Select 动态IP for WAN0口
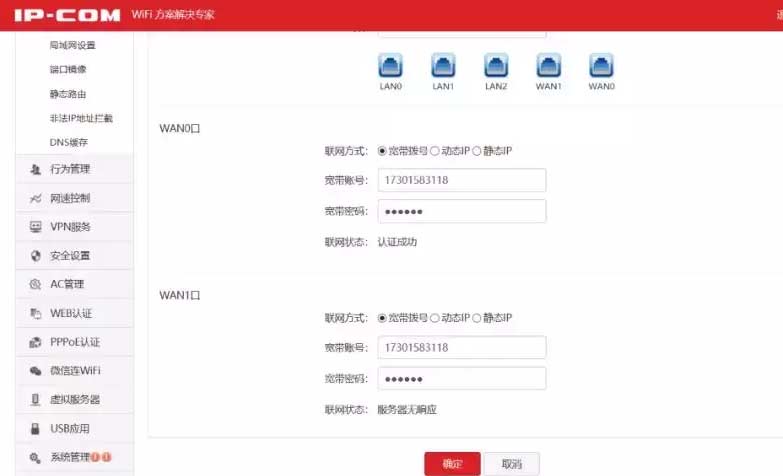 (435, 151)
